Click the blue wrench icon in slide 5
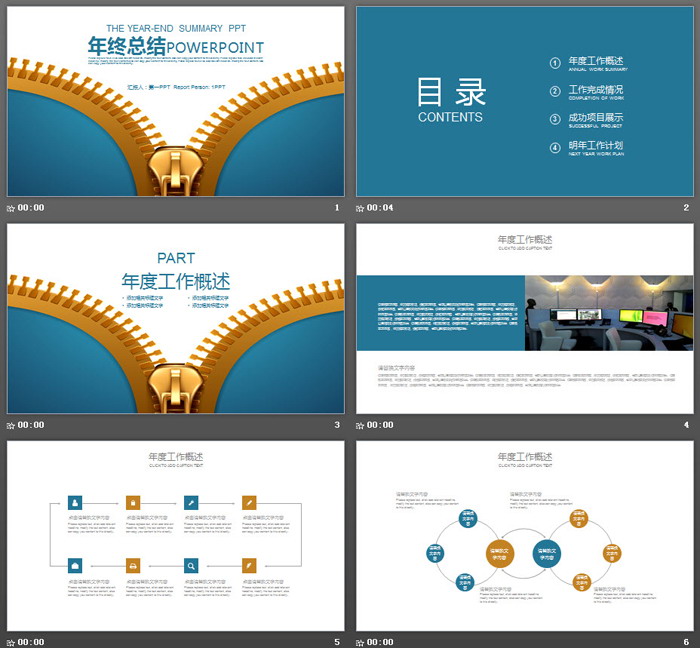 [x=191, y=502]
